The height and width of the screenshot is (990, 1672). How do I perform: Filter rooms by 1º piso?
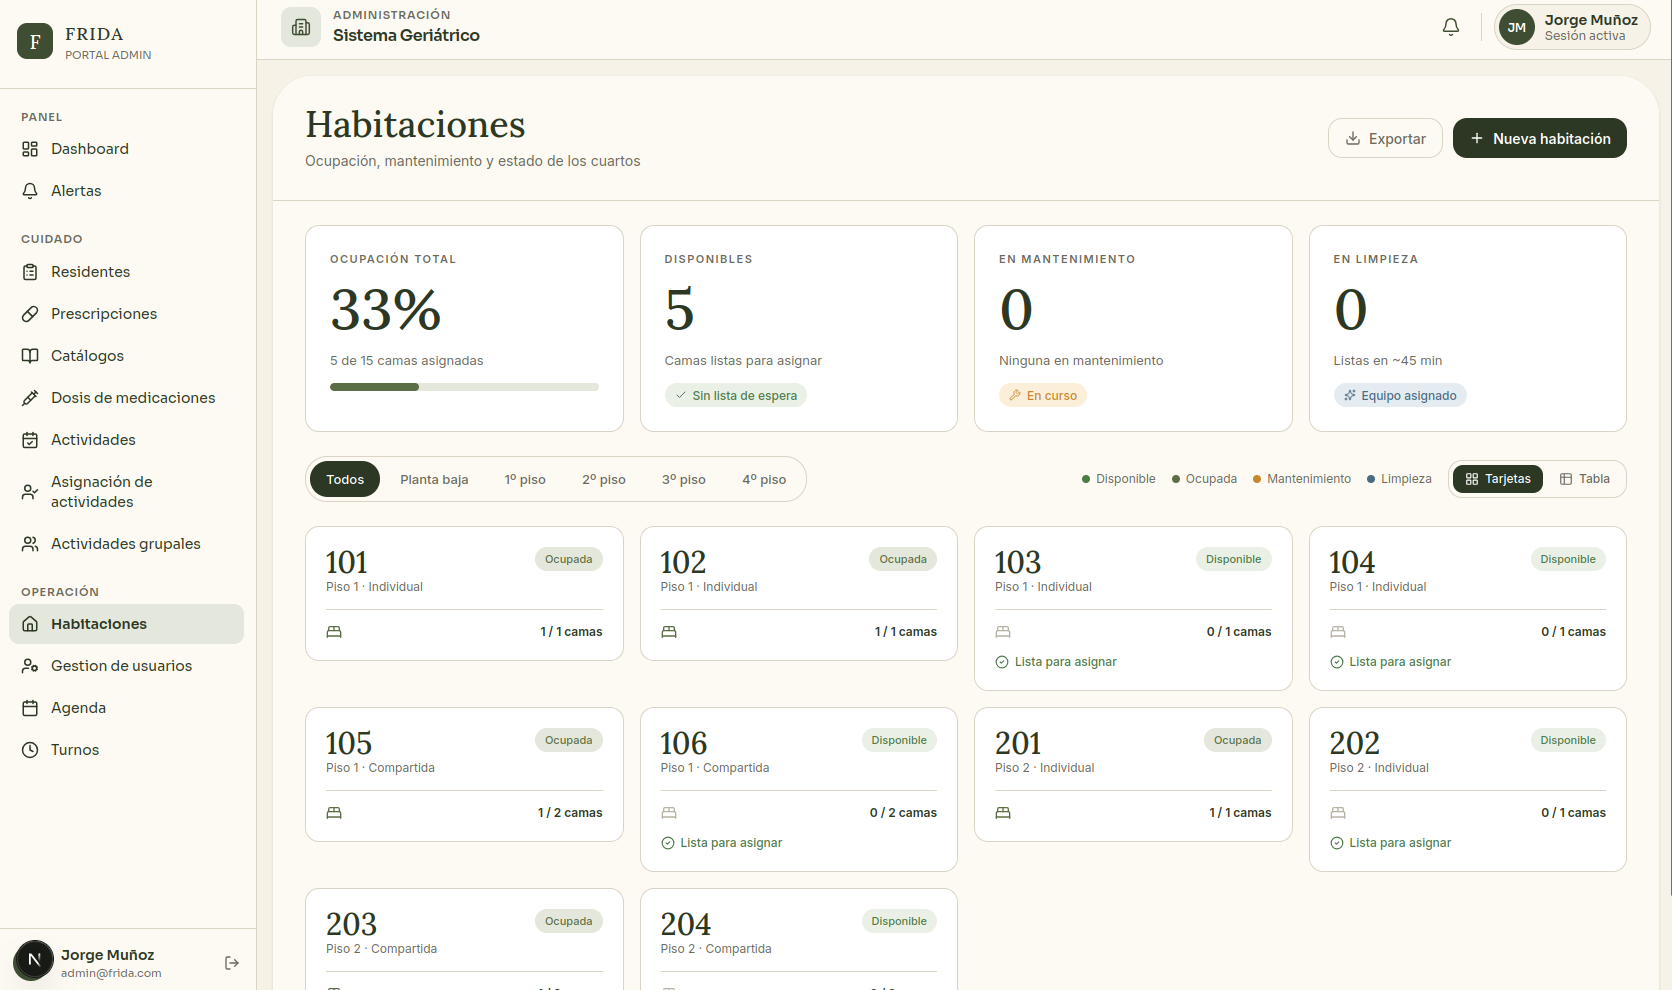(525, 480)
